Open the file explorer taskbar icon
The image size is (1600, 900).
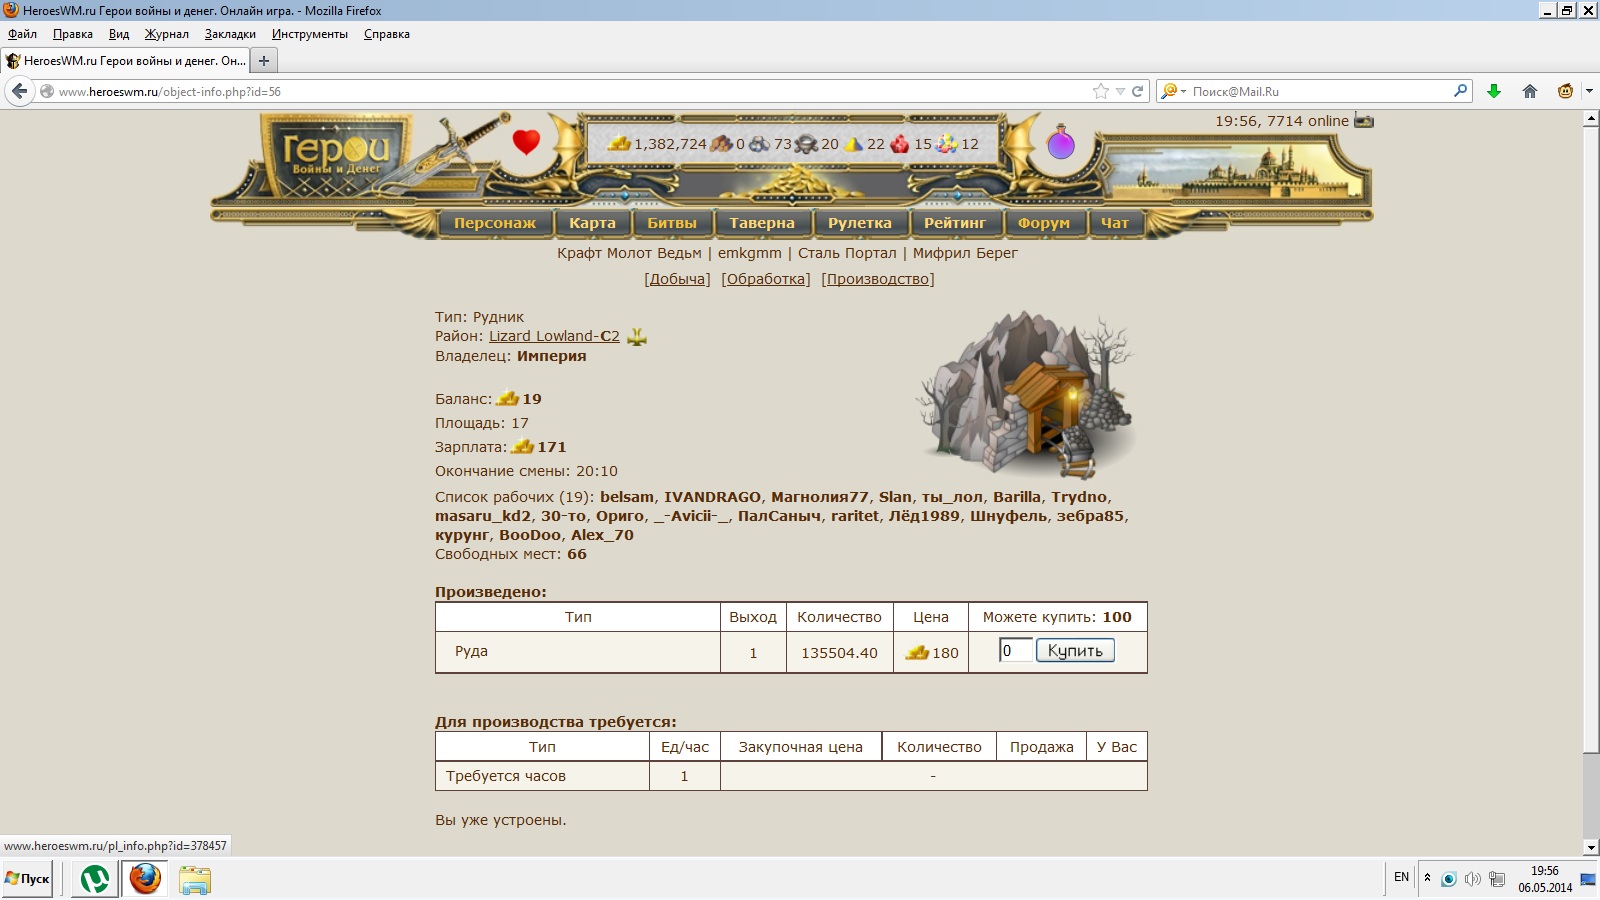click(195, 880)
